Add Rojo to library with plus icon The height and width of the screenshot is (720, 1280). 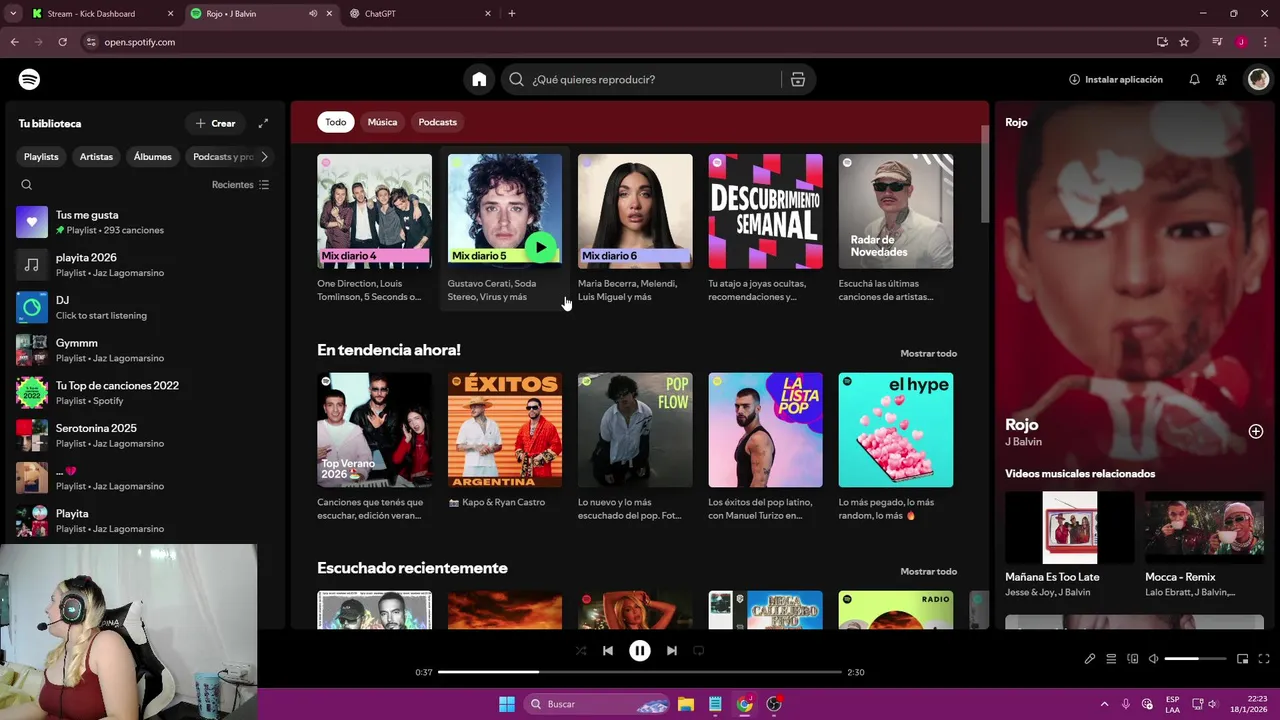coord(1256,431)
